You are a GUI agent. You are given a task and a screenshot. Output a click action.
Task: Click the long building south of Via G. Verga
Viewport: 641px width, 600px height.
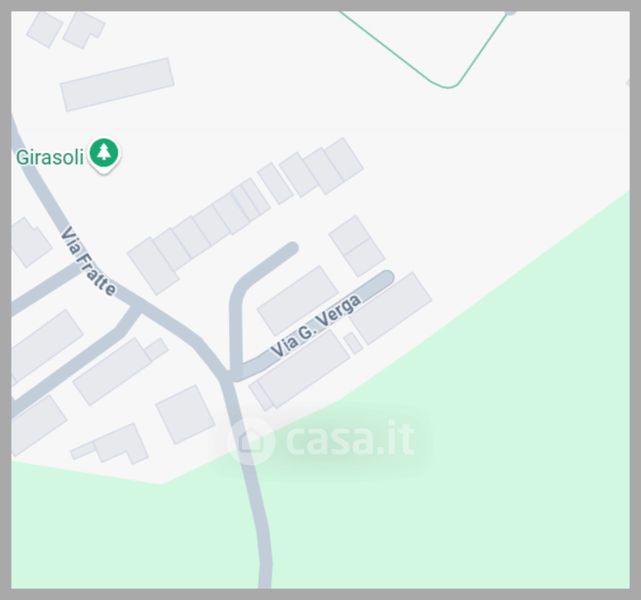click(x=303, y=369)
